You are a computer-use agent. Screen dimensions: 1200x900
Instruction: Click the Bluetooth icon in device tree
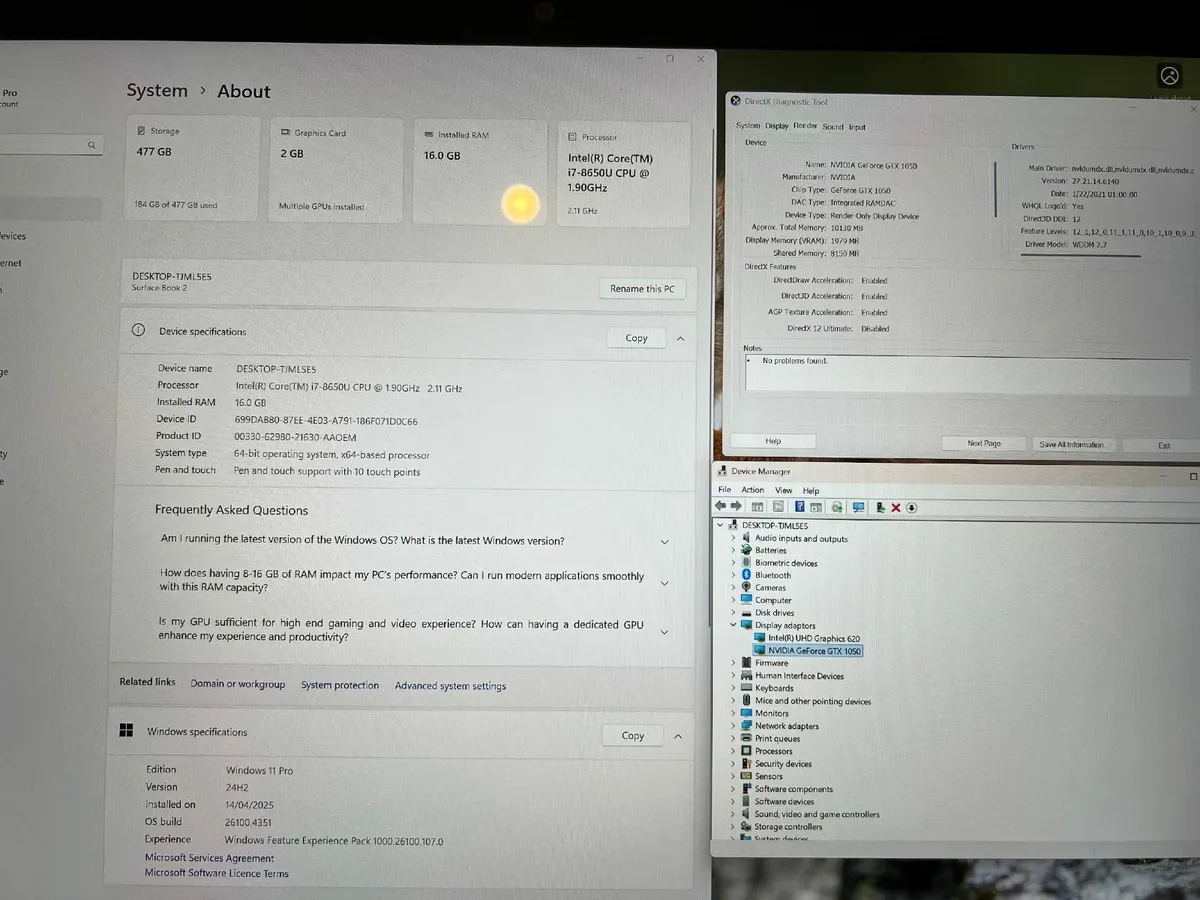pos(746,575)
